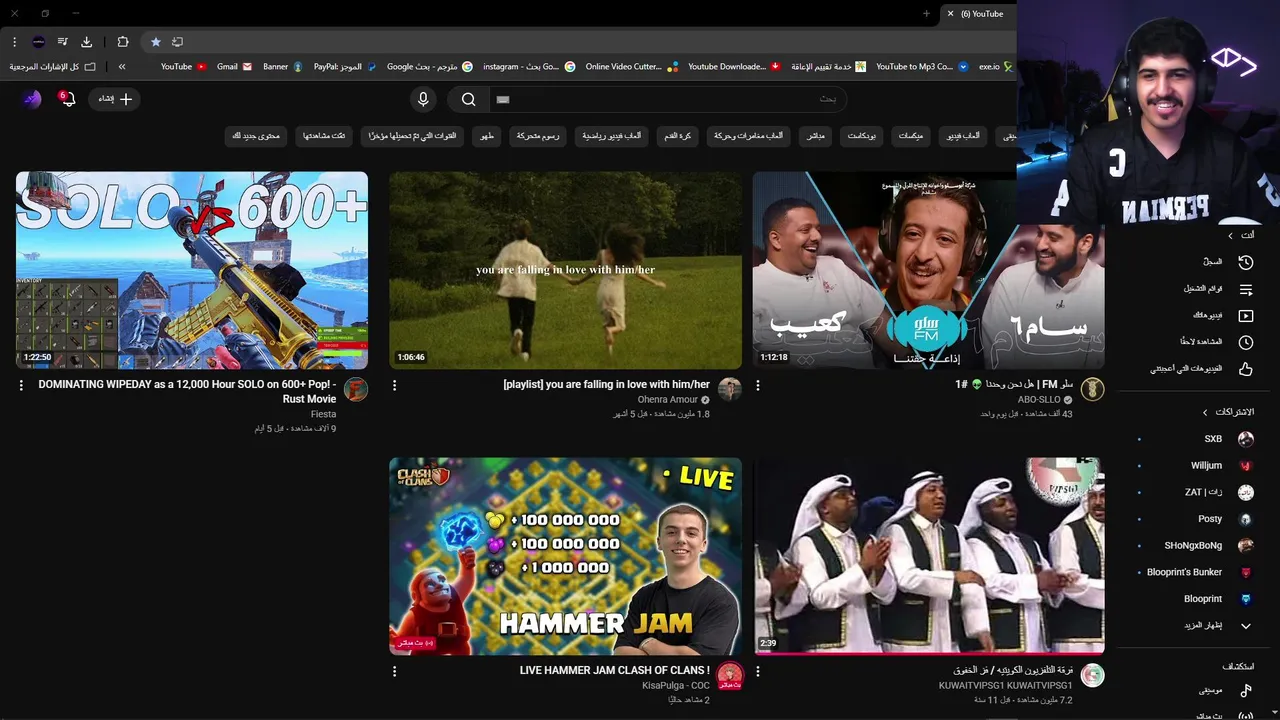Open the browser three-dot menu
Image resolution: width=1280 pixels, height=720 pixels.
coord(14,42)
